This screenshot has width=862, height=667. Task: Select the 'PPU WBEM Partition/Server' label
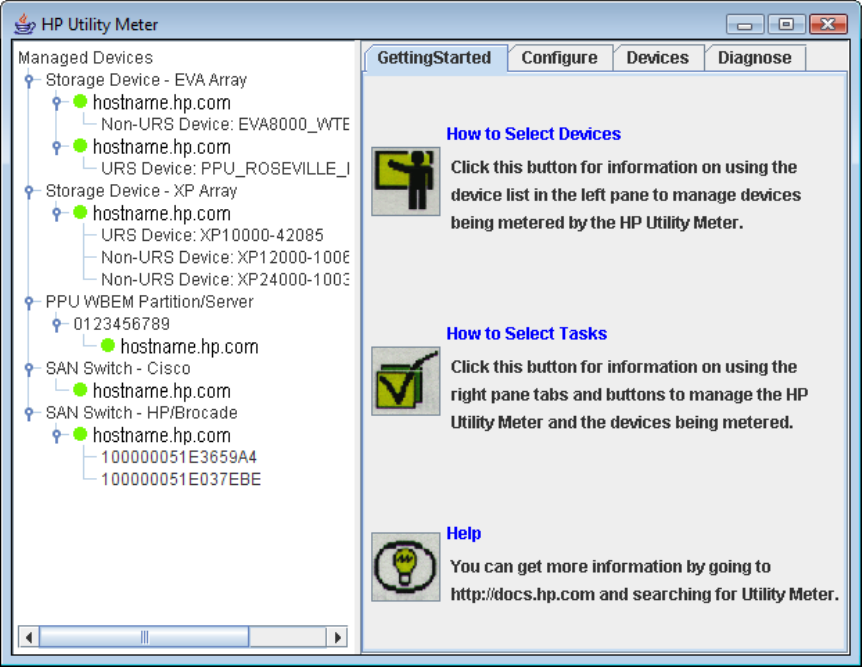150,302
